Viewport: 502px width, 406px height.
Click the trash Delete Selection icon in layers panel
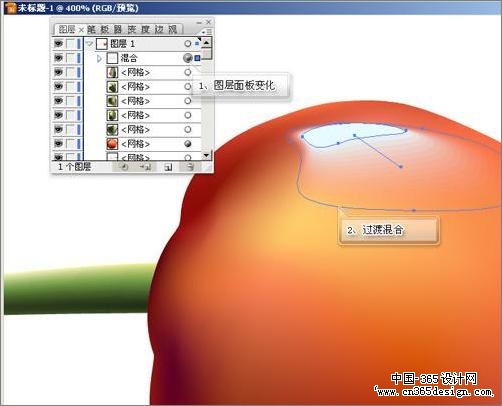tap(190, 167)
